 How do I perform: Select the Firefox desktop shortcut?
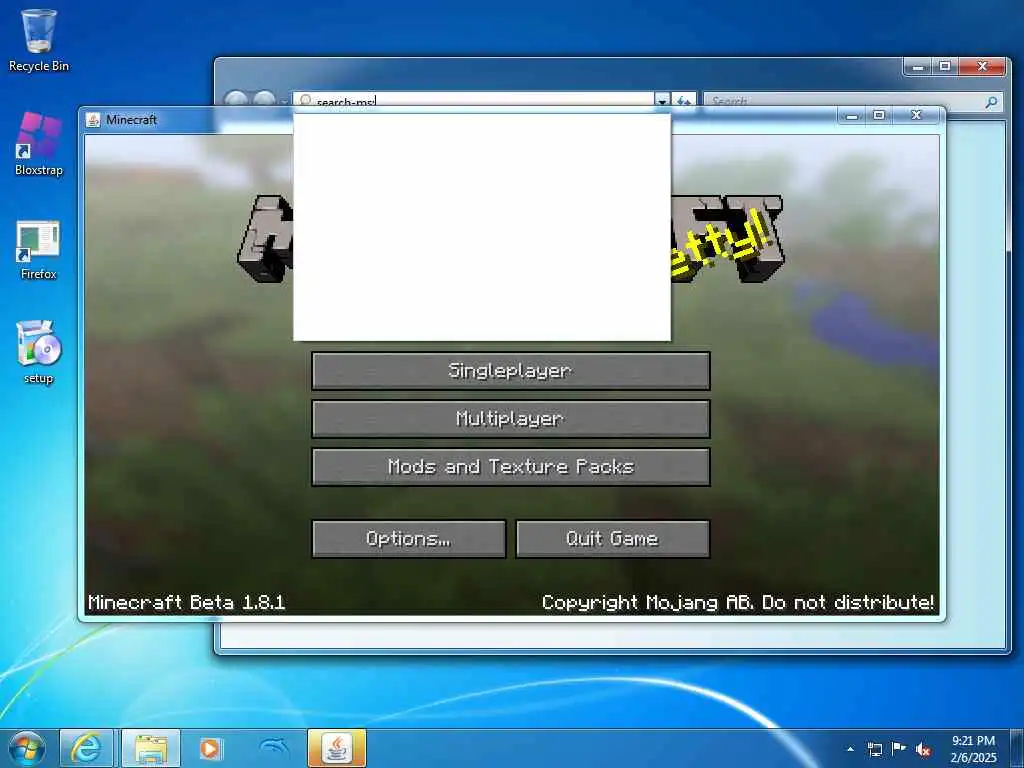click(39, 251)
